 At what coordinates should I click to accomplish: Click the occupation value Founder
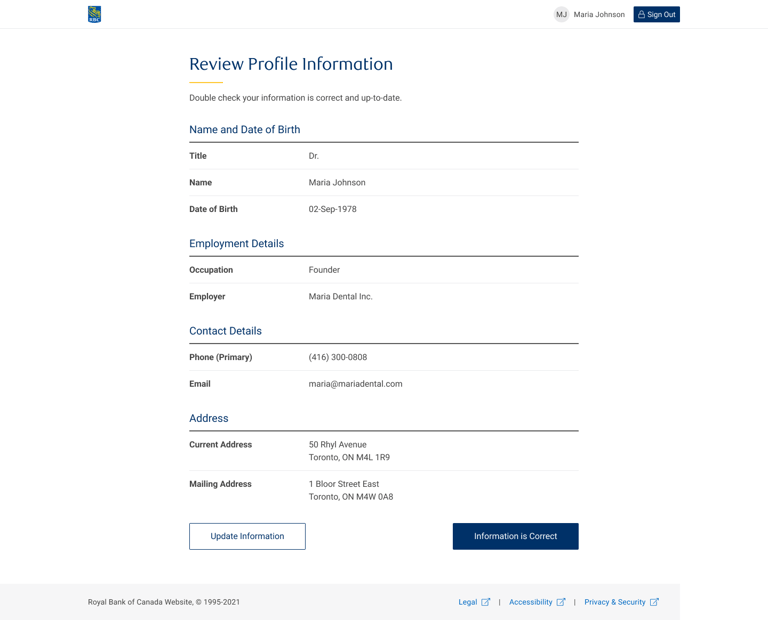pyautogui.click(x=324, y=270)
